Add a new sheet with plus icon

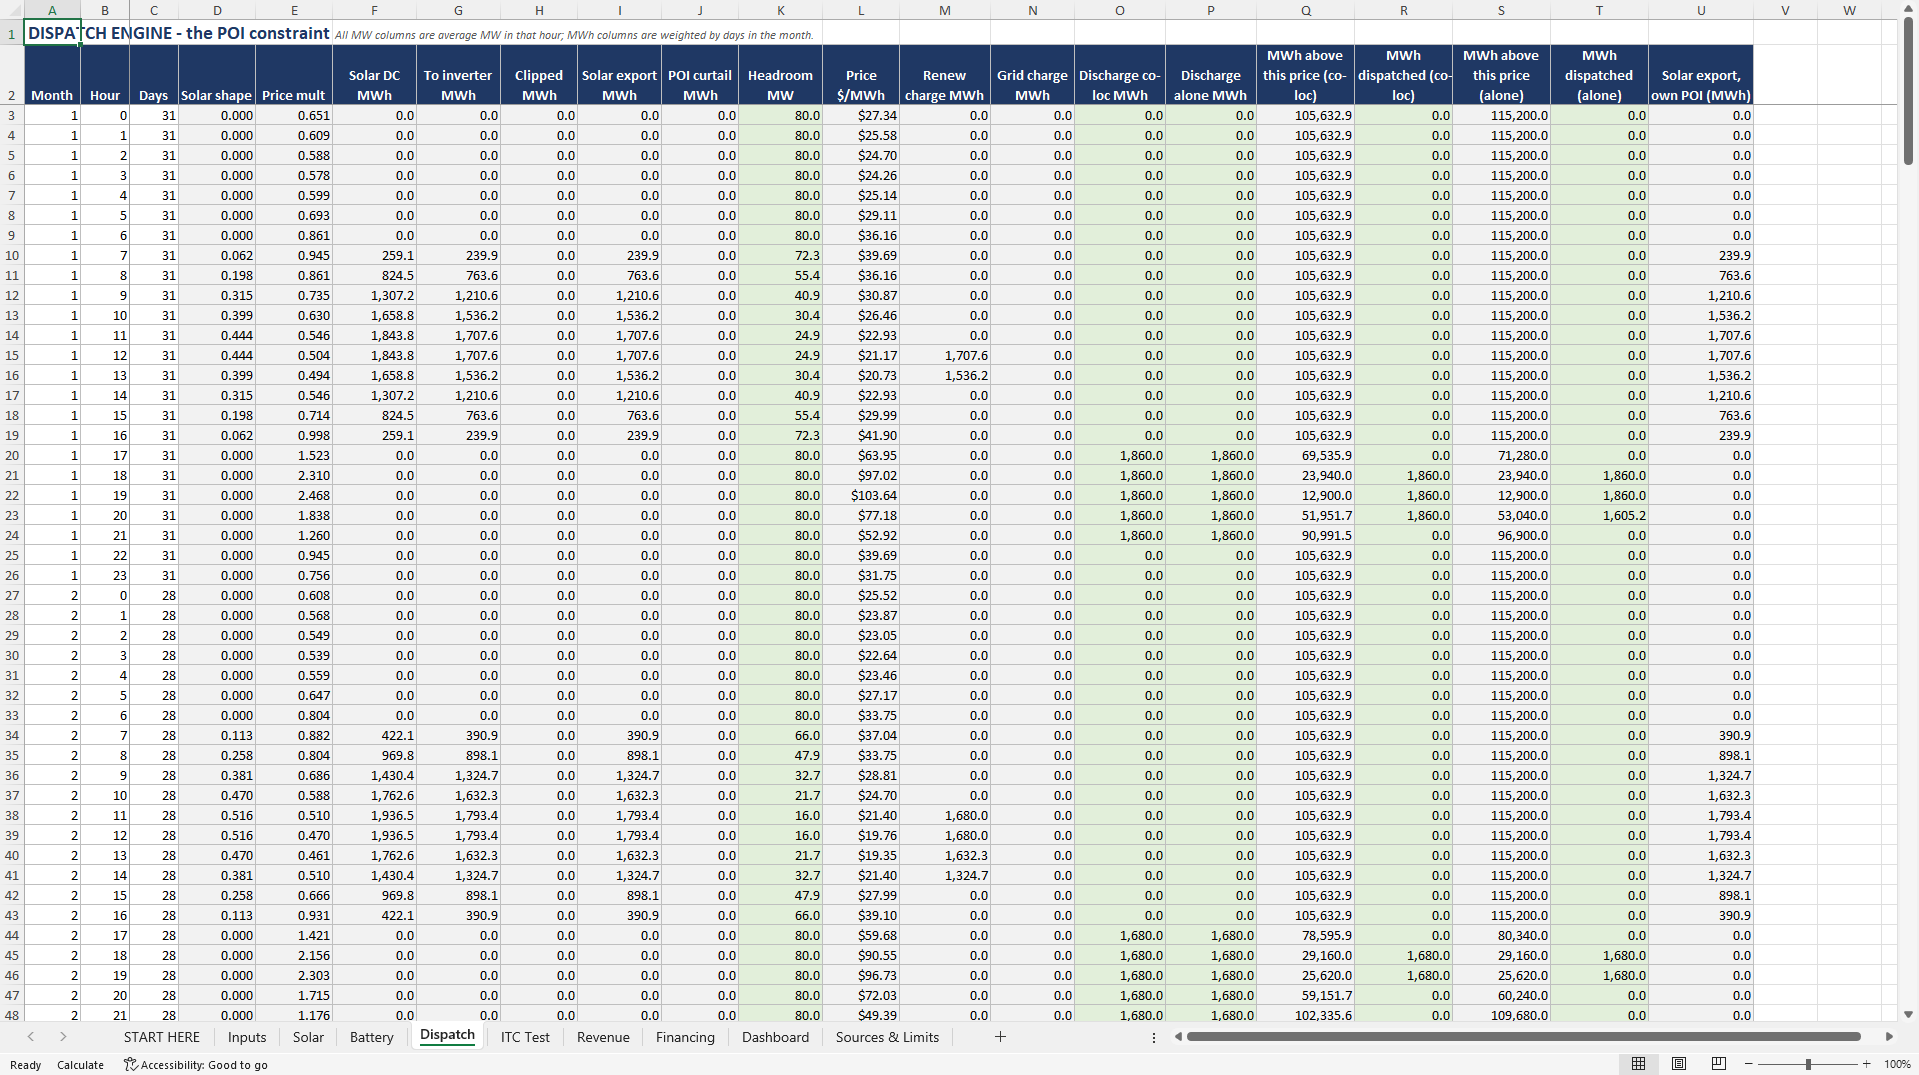(x=1000, y=1037)
